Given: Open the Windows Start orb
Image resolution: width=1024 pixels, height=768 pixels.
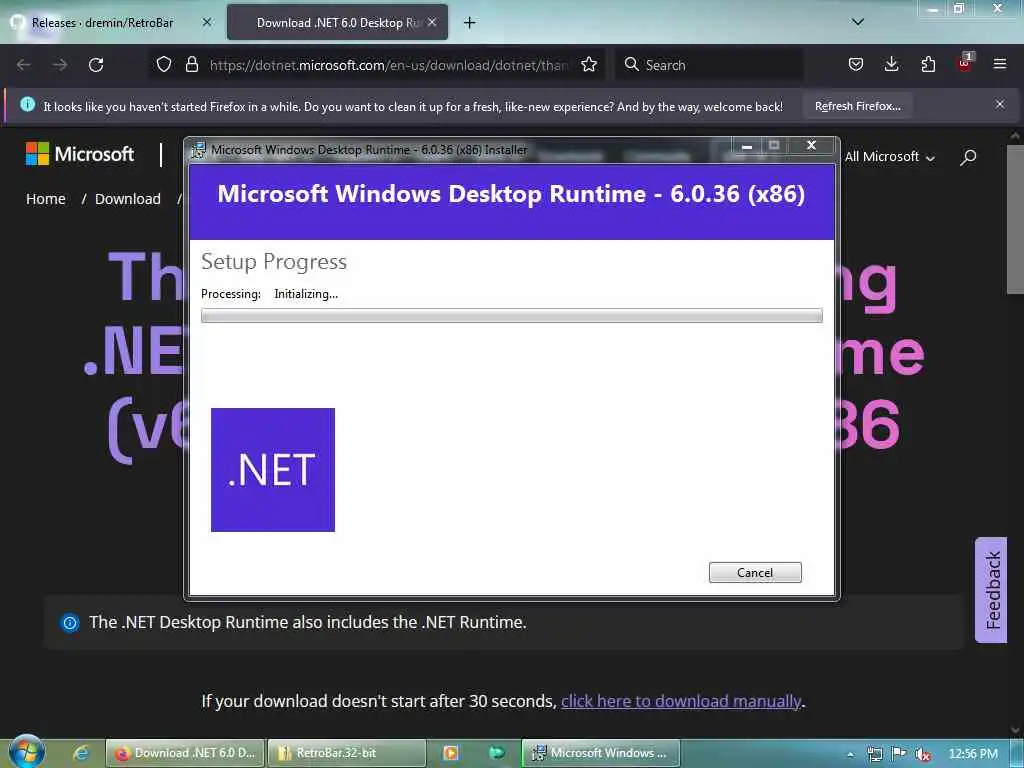Looking at the screenshot, I should tap(27, 752).
